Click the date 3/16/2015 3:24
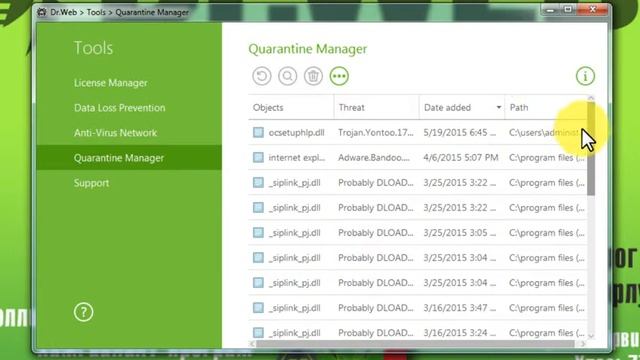The image size is (640, 360). 460,333
